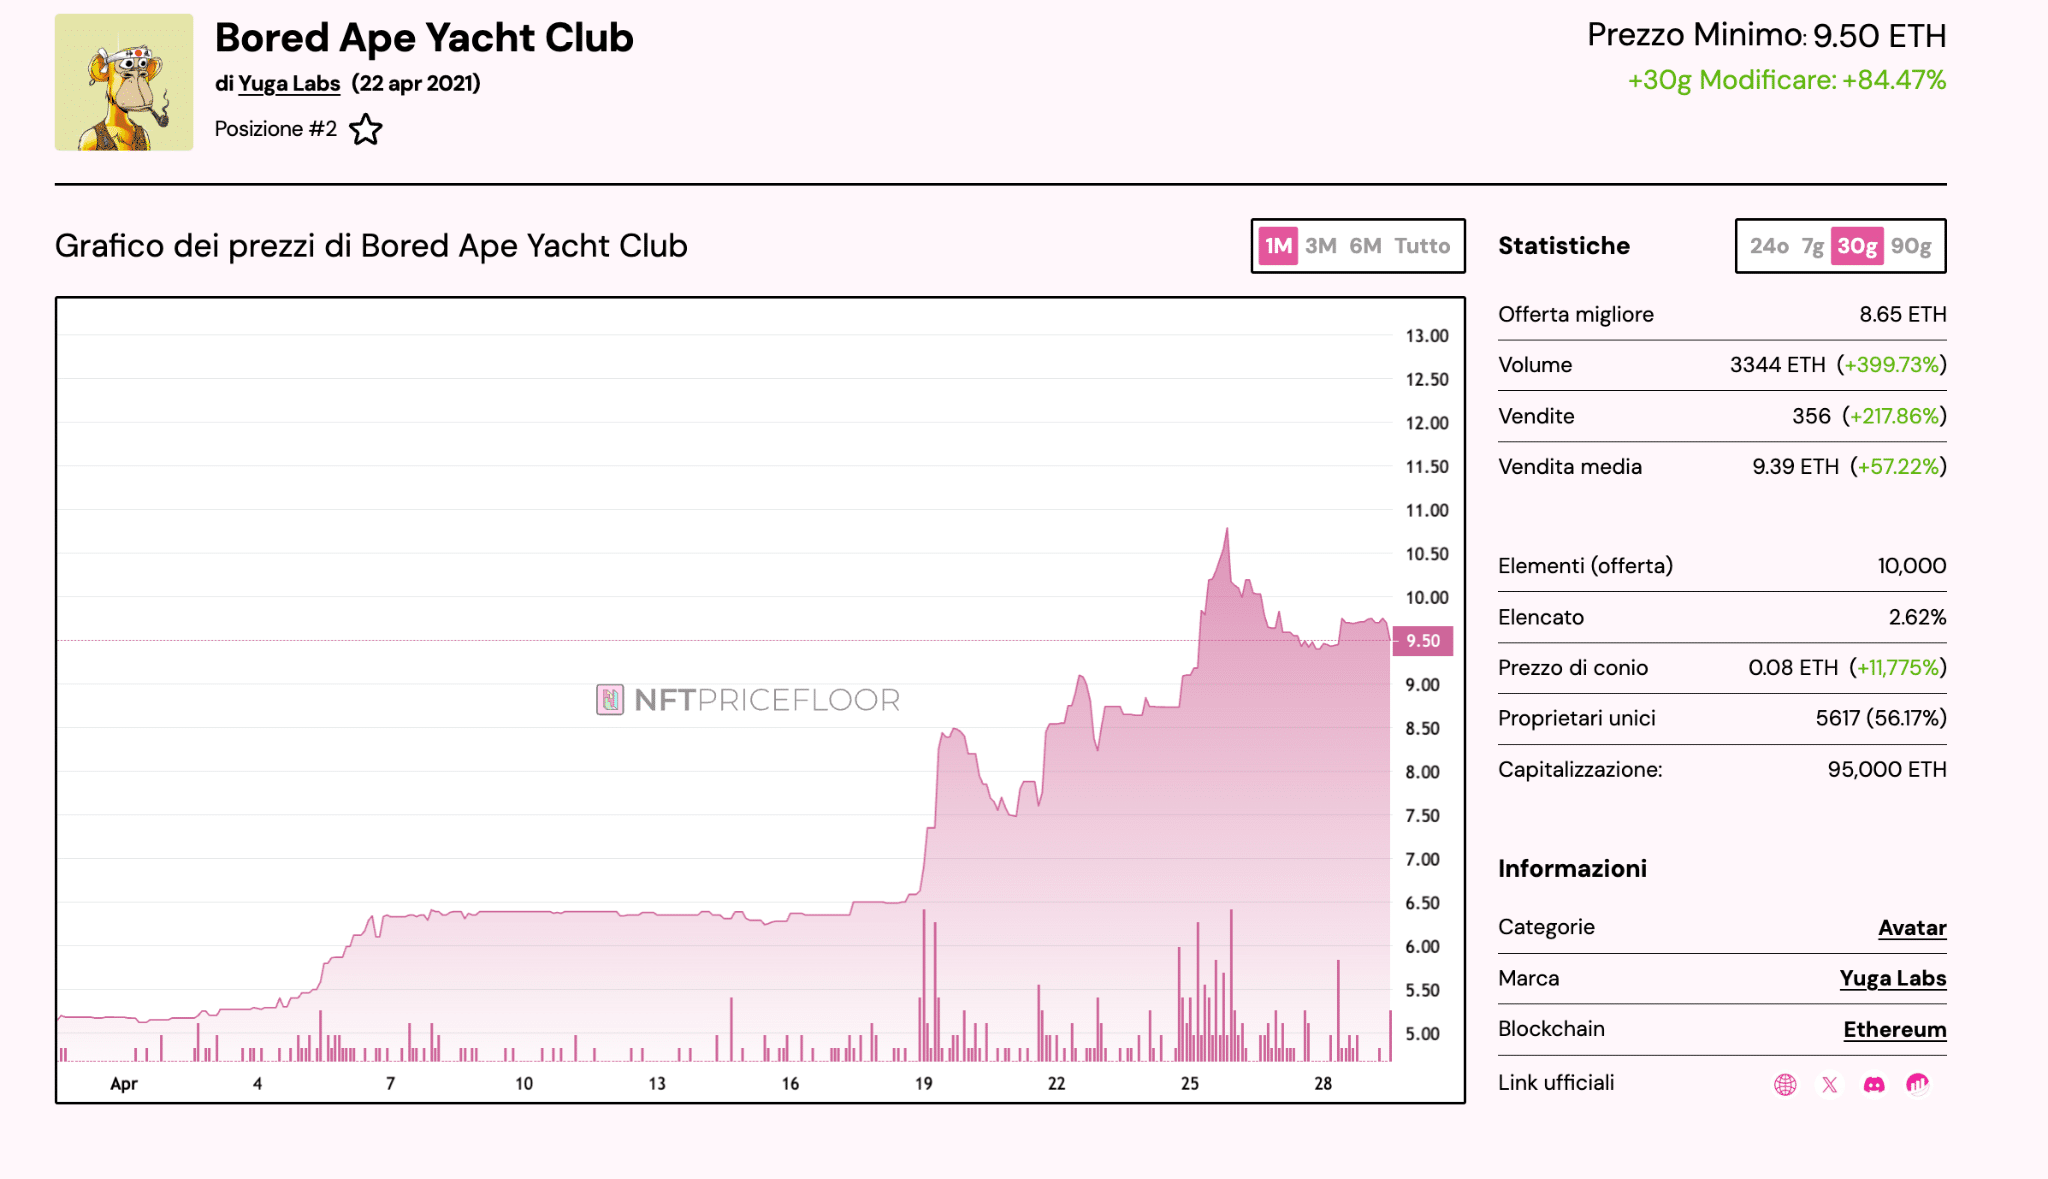Click the Bored Ape Yacht Club title
The width and height of the screenshot is (2048, 1179).
pos(424,38)
